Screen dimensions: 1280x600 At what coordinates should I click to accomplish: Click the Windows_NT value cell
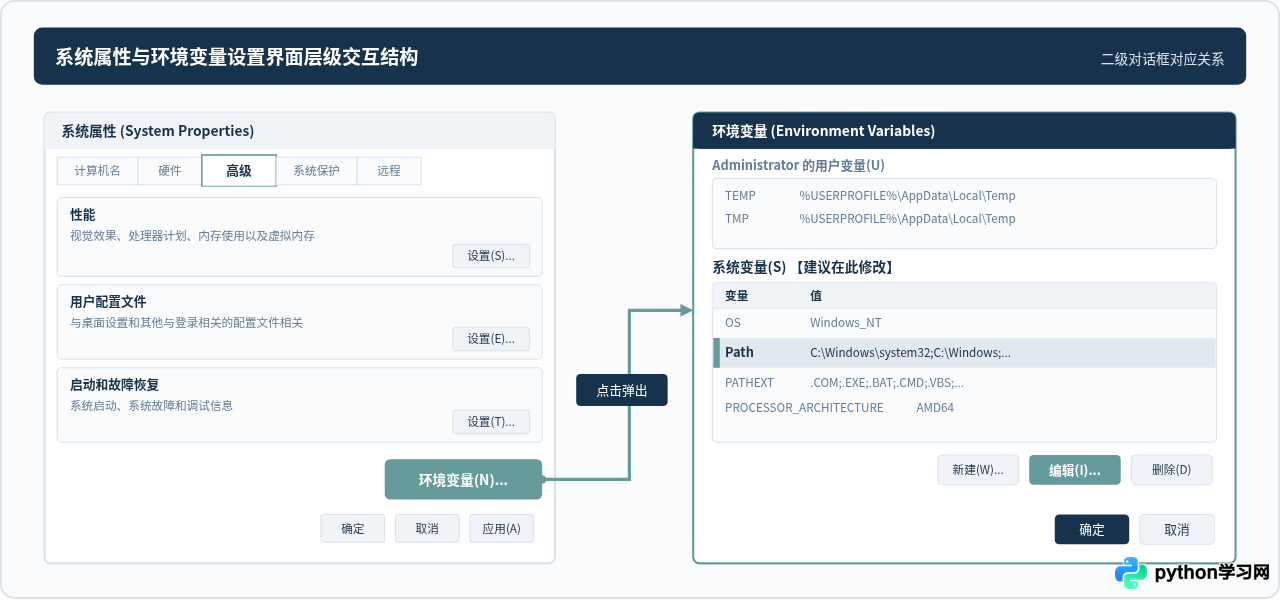click(846, 323)
